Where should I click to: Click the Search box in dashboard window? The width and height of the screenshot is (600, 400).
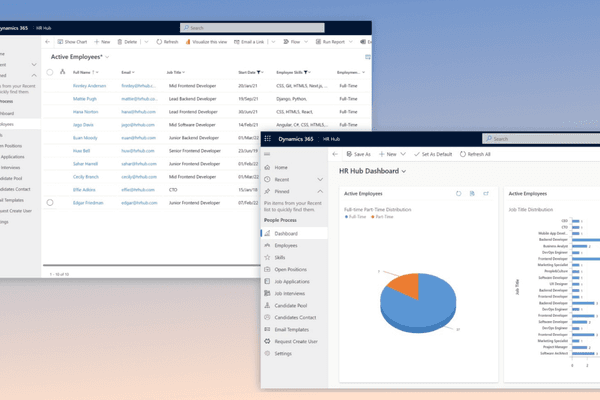(x=541, y=139)
